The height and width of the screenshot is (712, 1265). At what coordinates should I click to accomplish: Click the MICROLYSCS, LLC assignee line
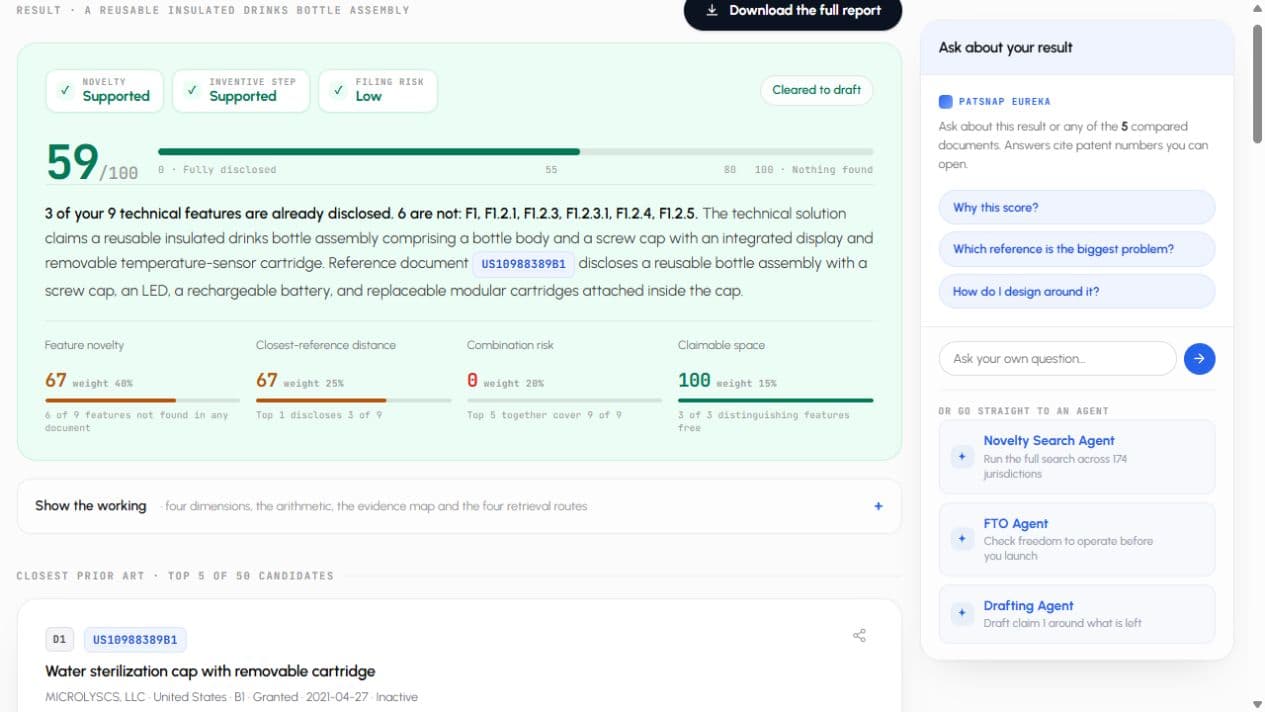coord(231,697)
